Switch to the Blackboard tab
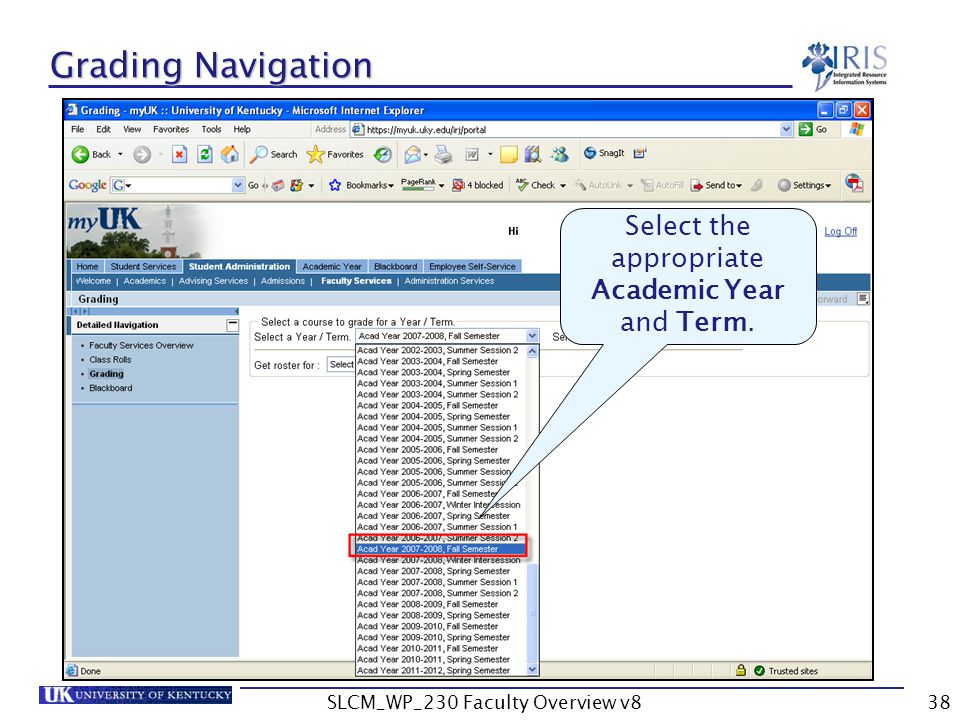Image resolution: width=960 pixels, height=720 pixels. [x=396, y=266]
